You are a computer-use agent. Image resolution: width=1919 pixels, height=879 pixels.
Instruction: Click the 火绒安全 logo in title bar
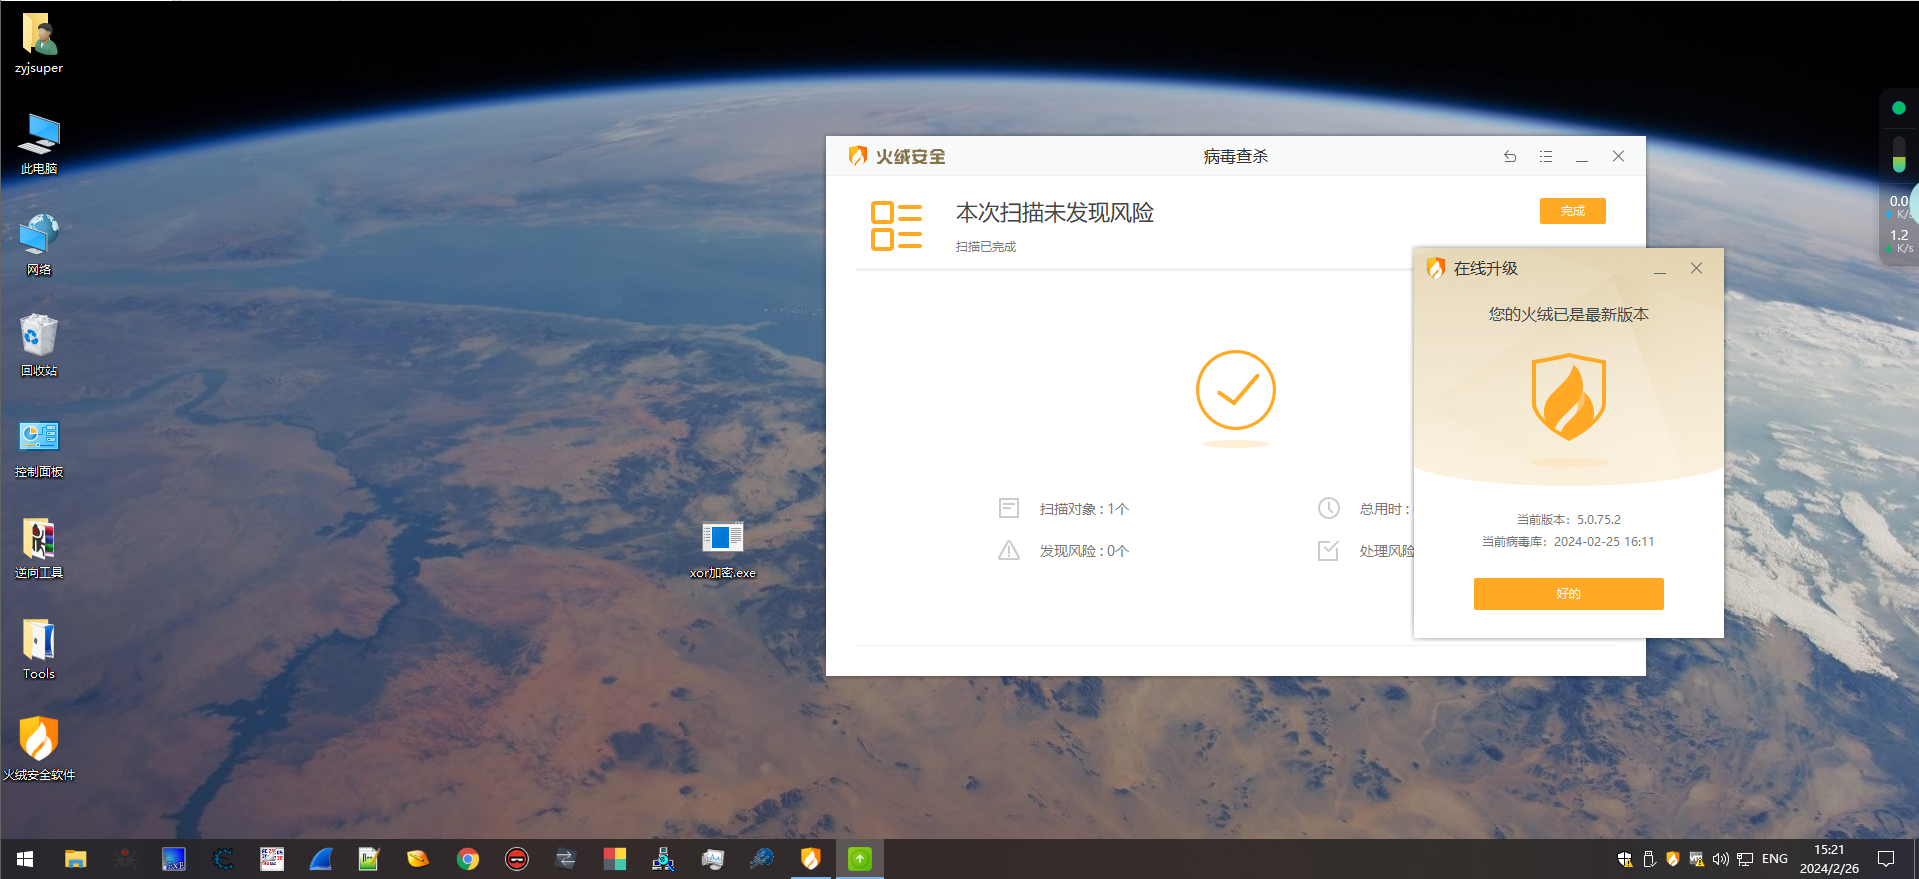pyautogui.click(x=896, y=156)
